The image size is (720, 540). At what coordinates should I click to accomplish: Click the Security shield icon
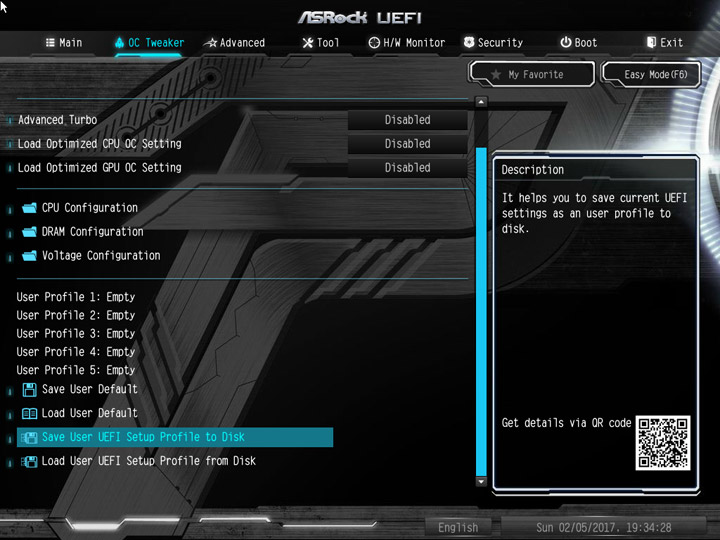tap(469, 42)
